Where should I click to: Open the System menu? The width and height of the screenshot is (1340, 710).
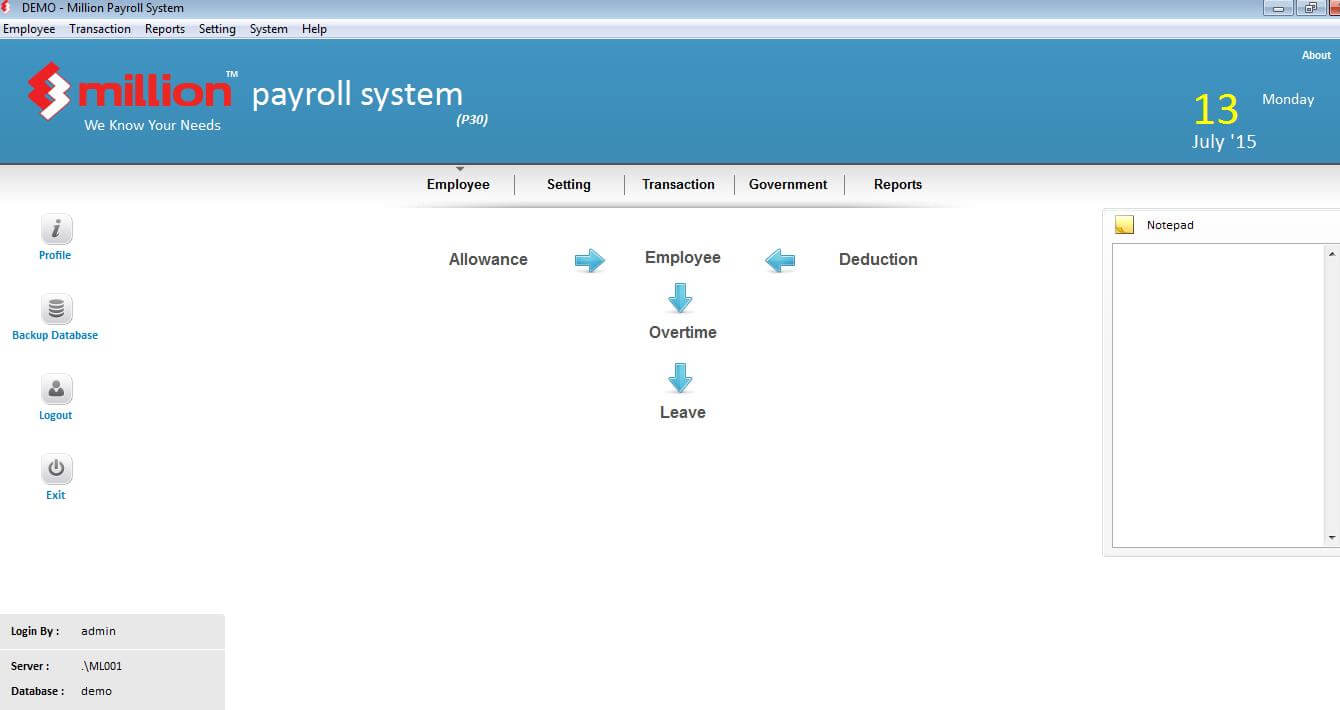[269, 29]
